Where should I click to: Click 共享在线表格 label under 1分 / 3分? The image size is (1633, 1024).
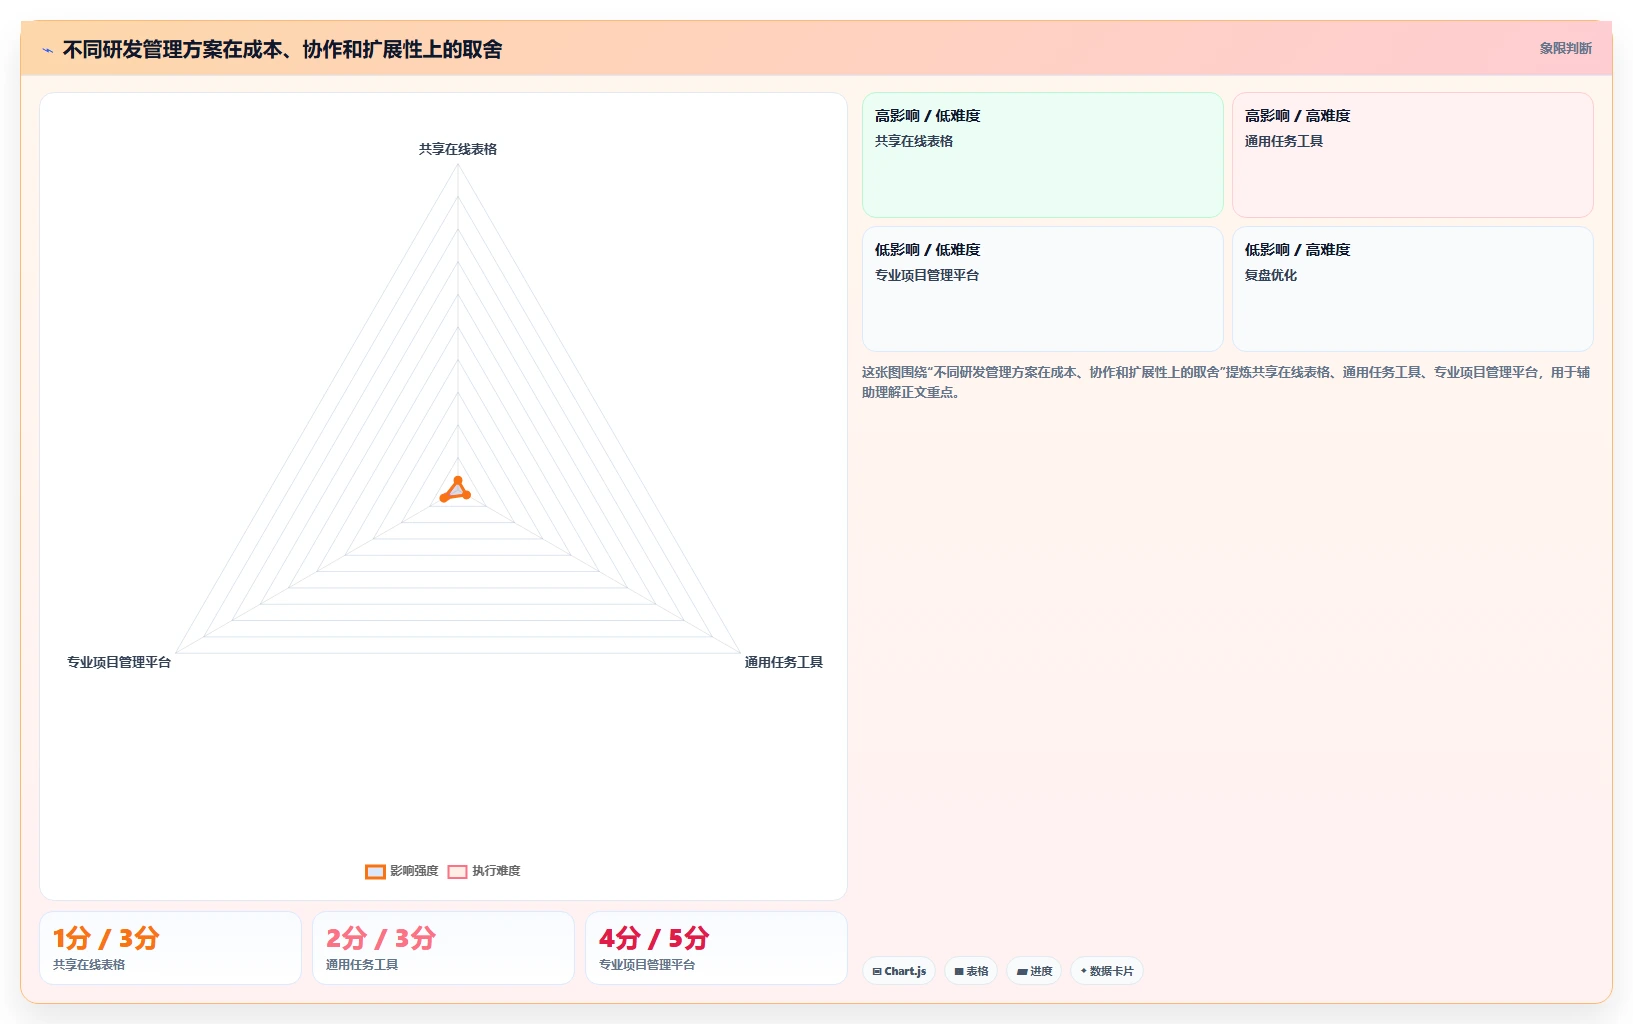coord(89,965)
